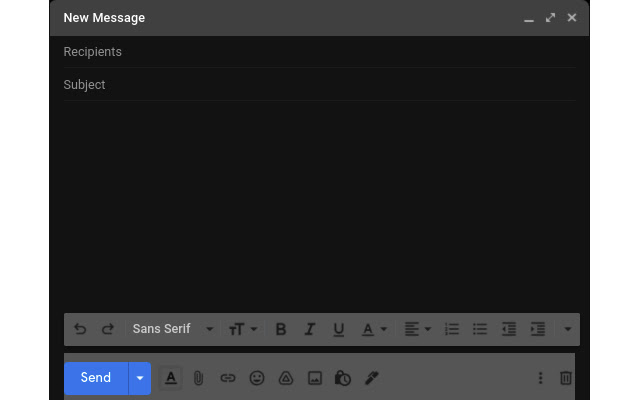Click into the Subject field

point(318,85)
